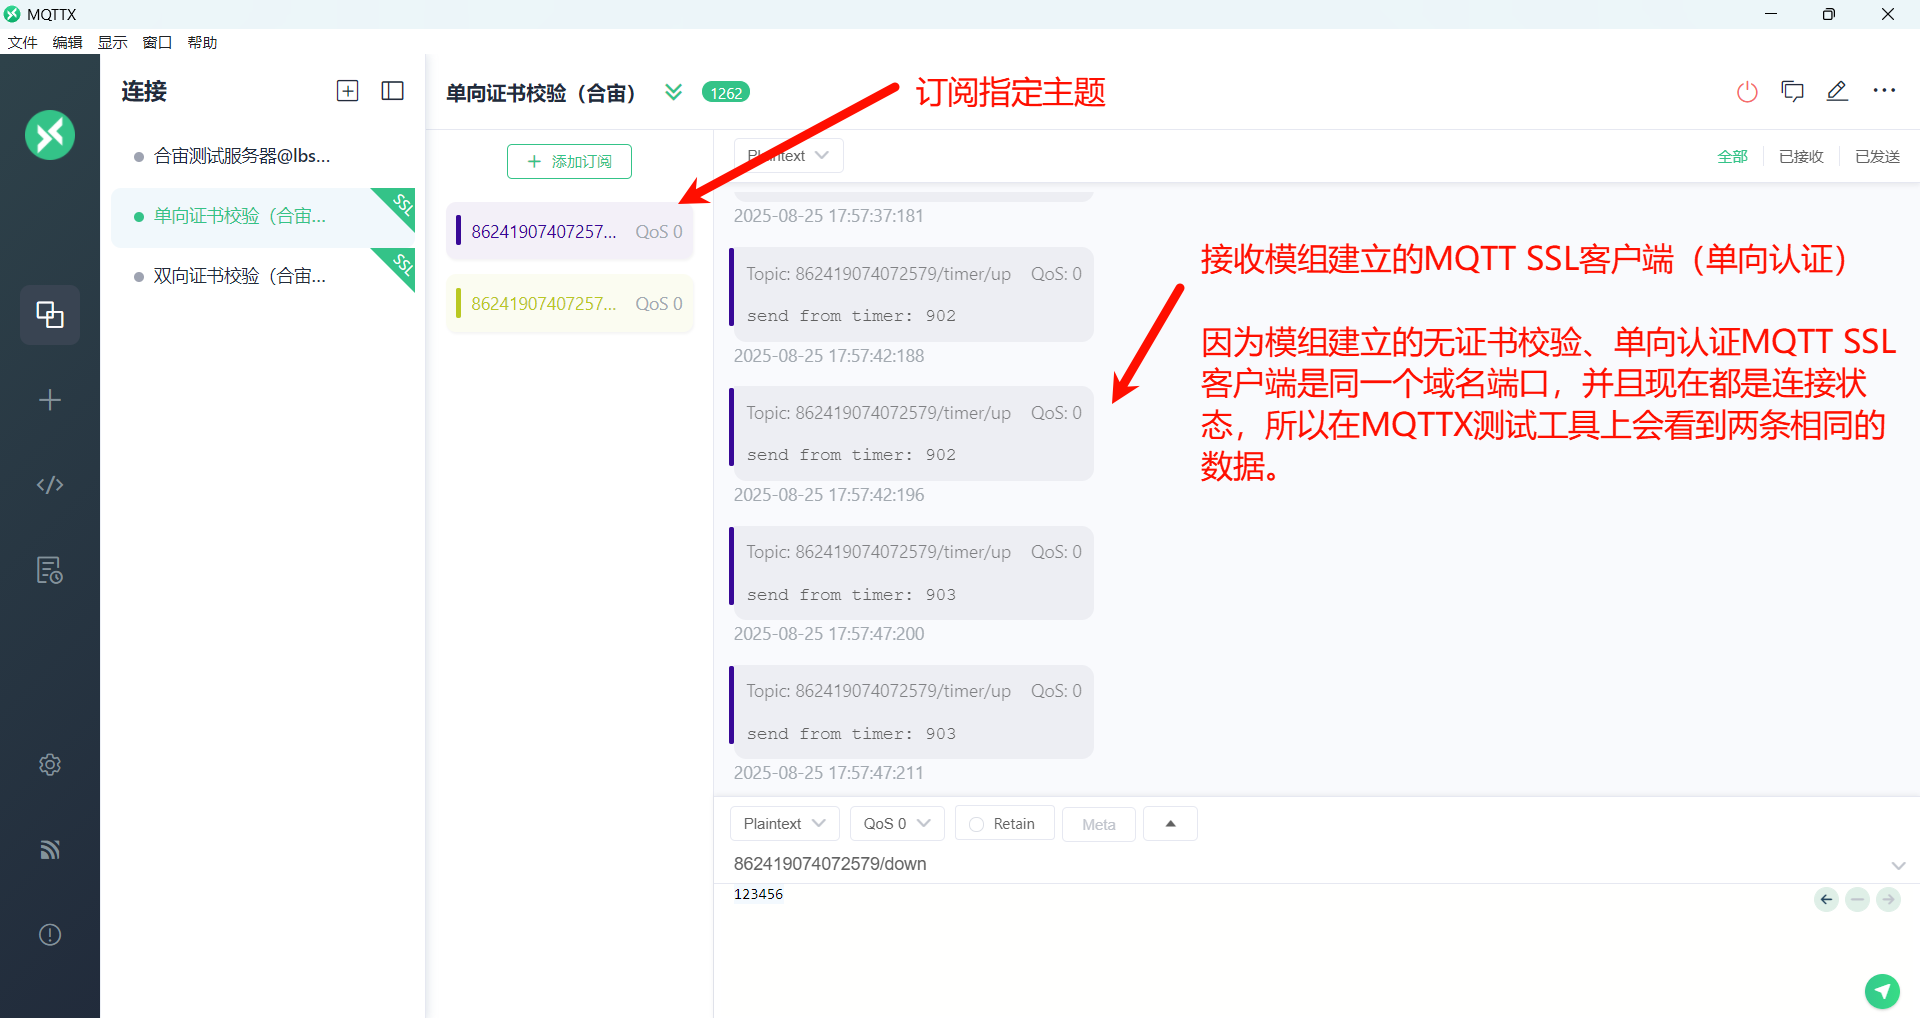Image resolution: width=1920 pixels, height=1018 pixels.
Task: Click the 1262 message count badge
Action: click(x=726, y=92)
